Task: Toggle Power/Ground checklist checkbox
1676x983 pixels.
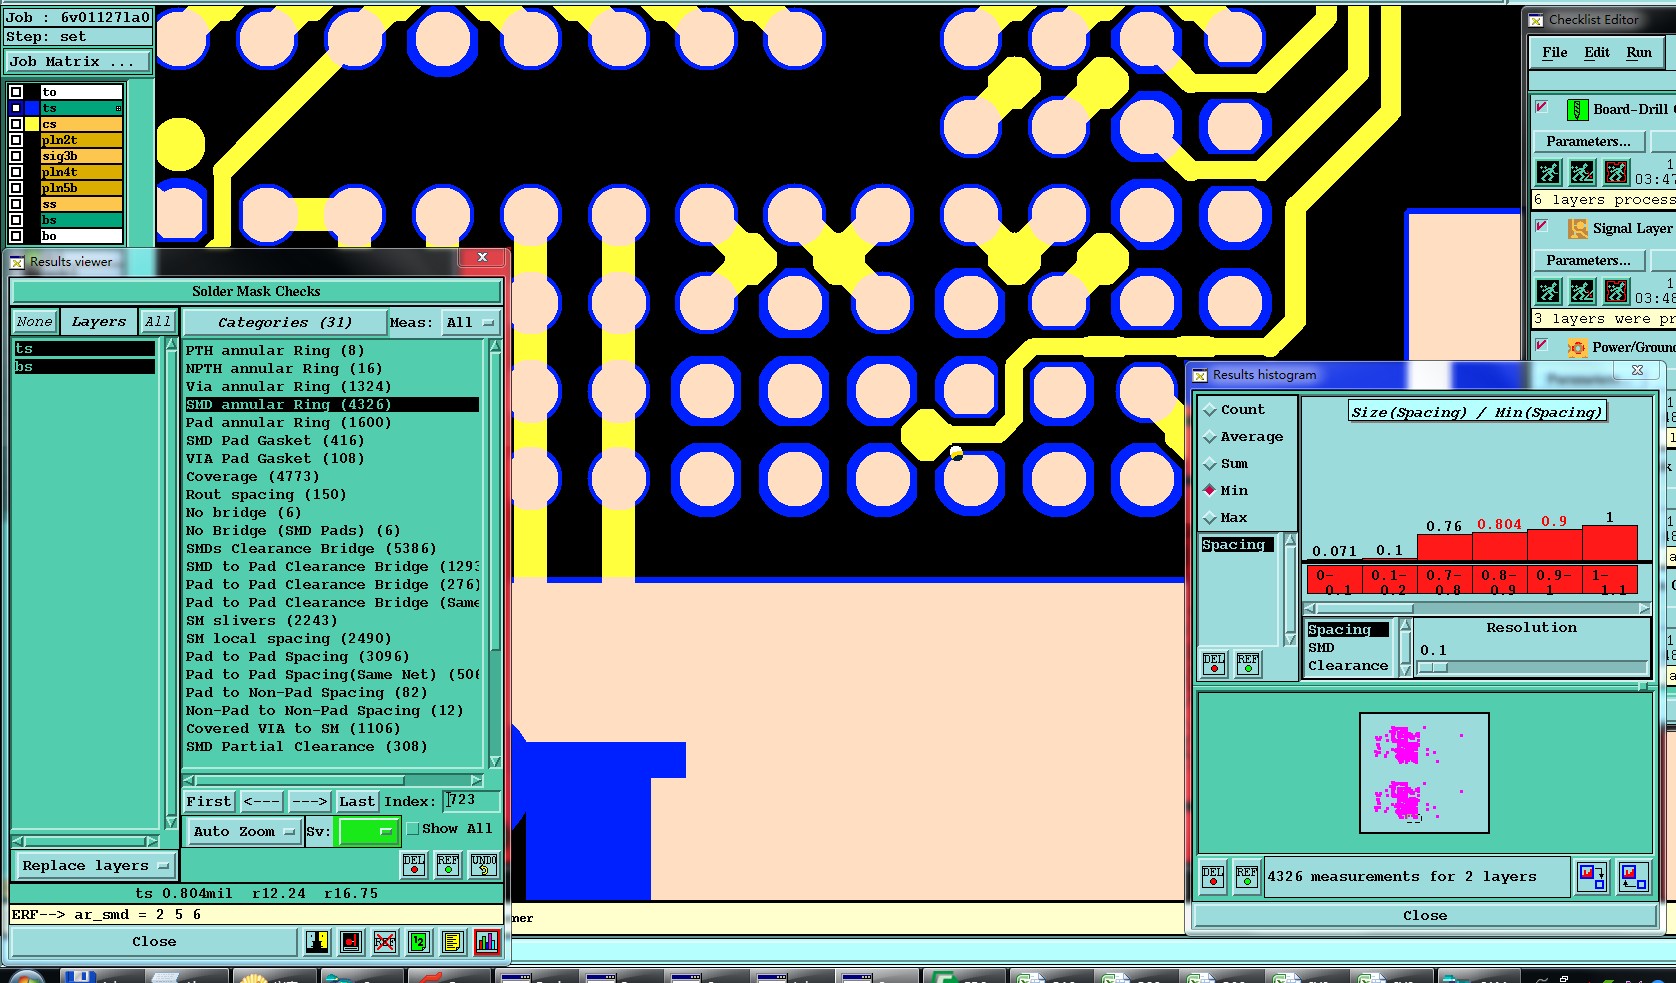Action: pos(1542,345)
